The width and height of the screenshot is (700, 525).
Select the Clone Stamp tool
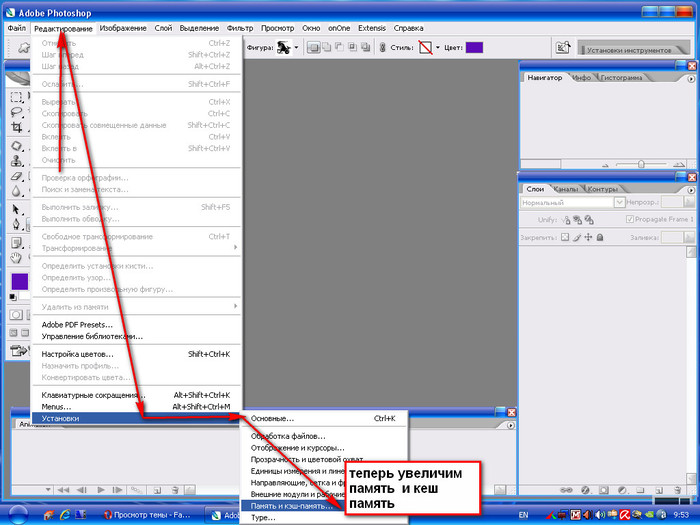coord(17,161)
